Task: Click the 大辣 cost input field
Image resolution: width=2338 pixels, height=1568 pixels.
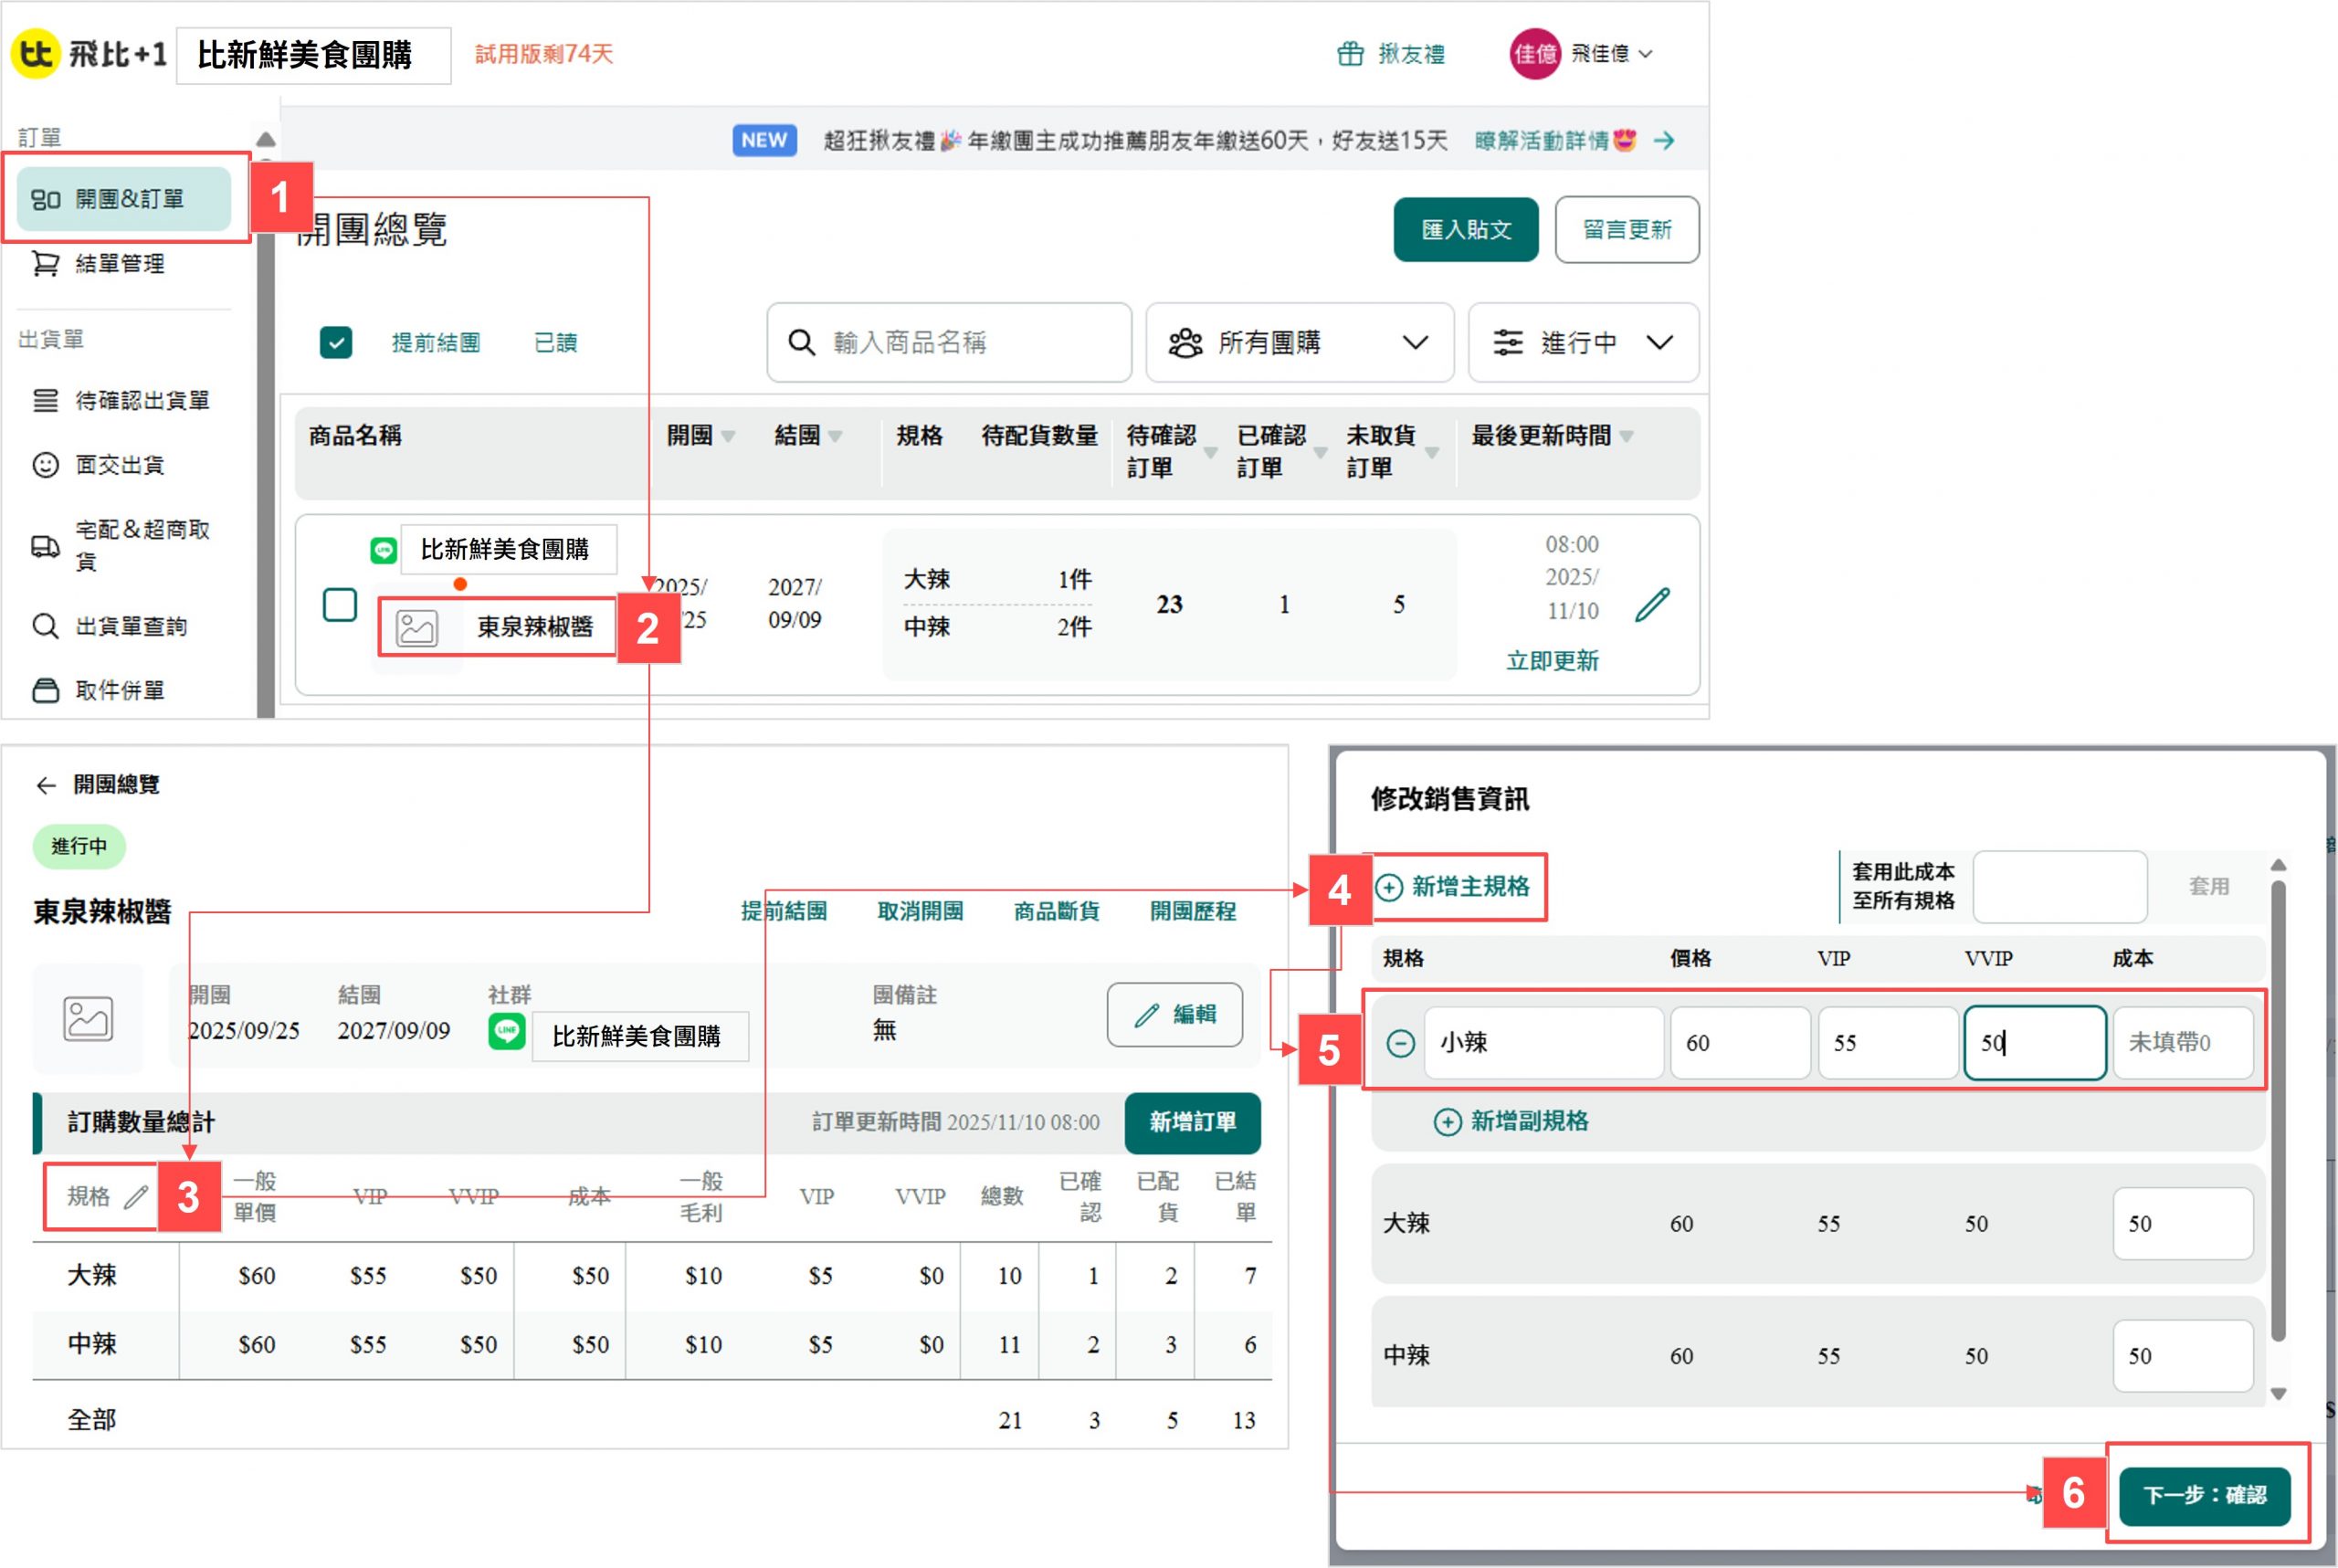Action: click(x=2182, y=1223)
